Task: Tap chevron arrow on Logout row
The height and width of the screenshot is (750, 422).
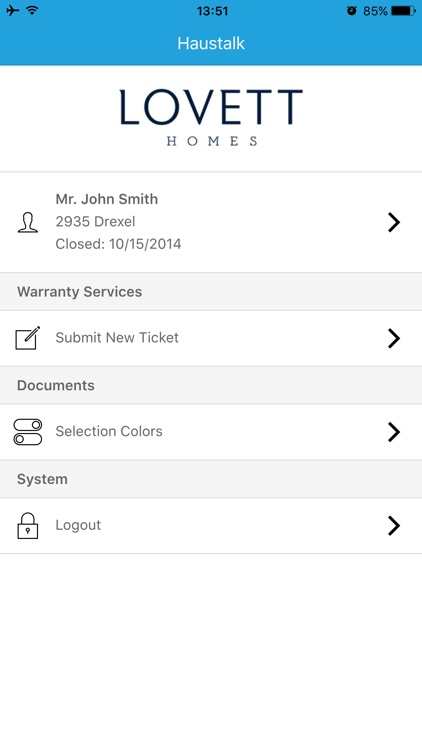Action: tap(394, 526)
